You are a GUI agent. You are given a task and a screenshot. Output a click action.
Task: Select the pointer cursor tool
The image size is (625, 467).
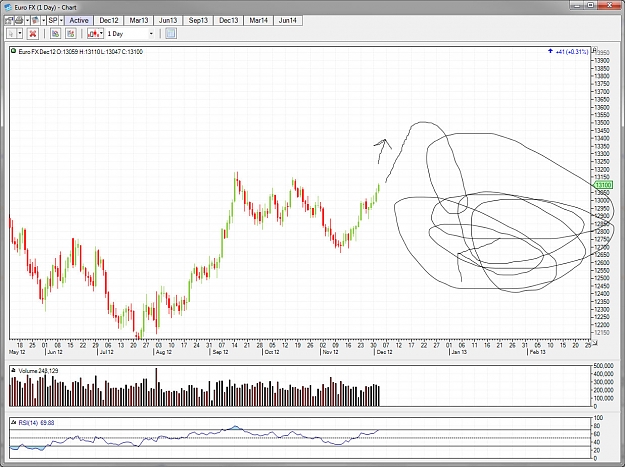click(x=11, y=33)
